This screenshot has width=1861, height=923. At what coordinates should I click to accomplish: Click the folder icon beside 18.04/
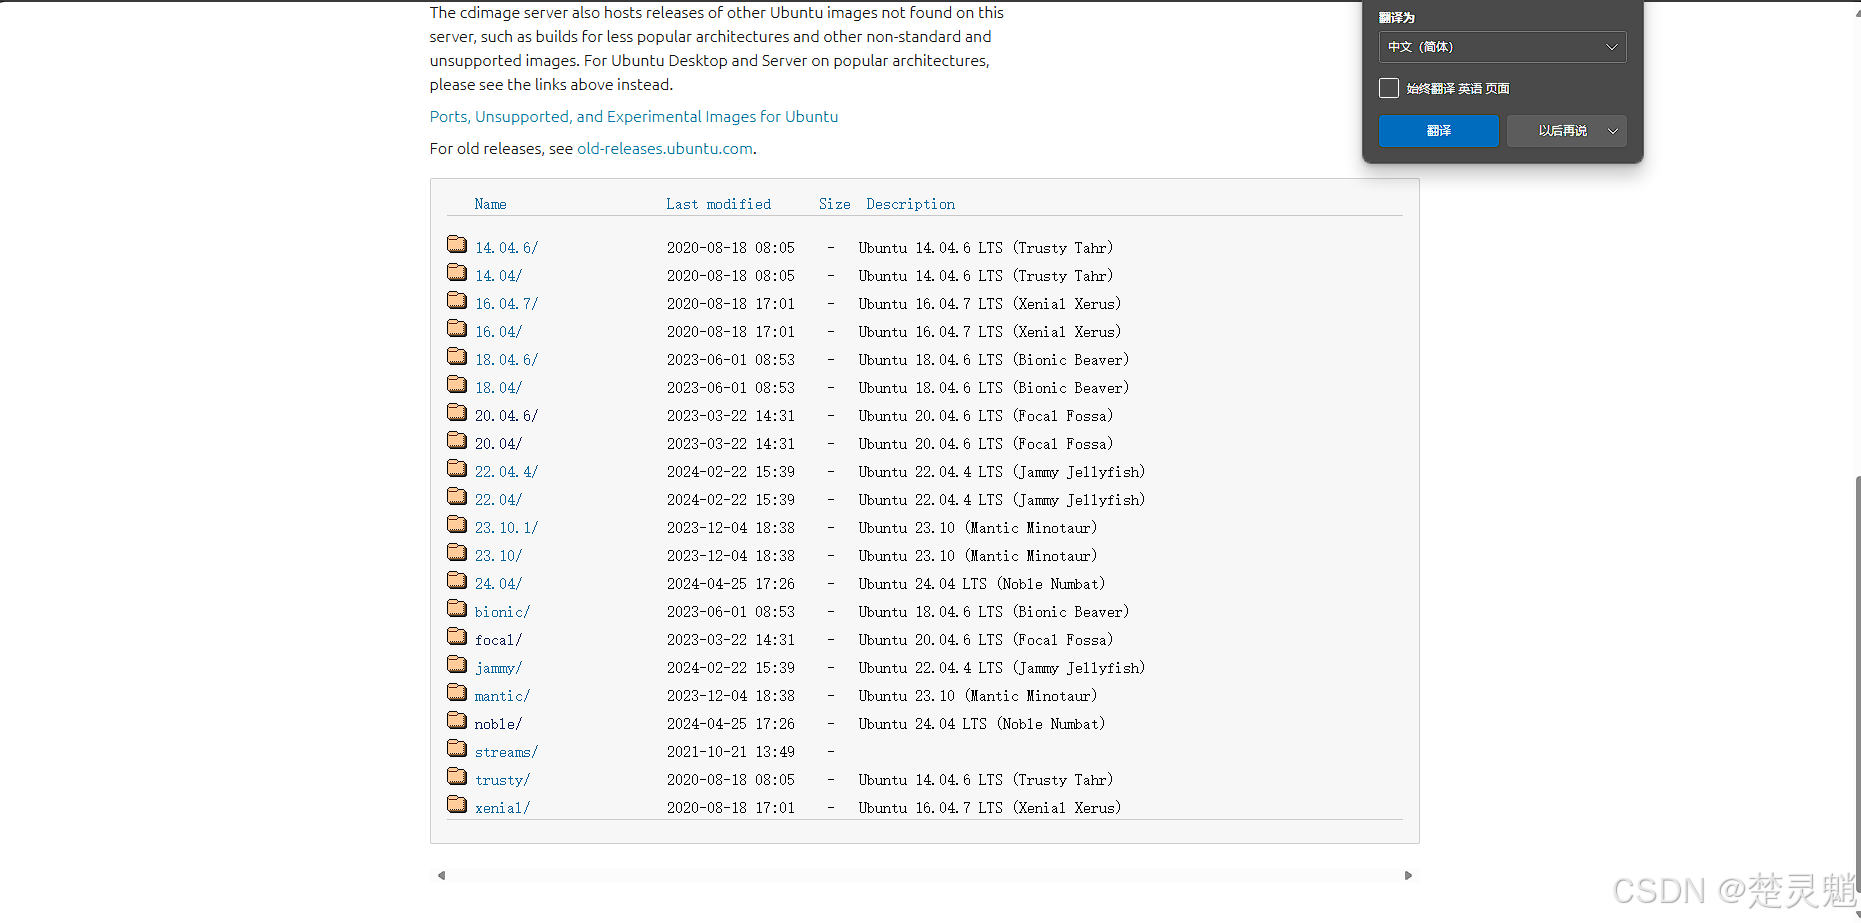pos(457,384)
